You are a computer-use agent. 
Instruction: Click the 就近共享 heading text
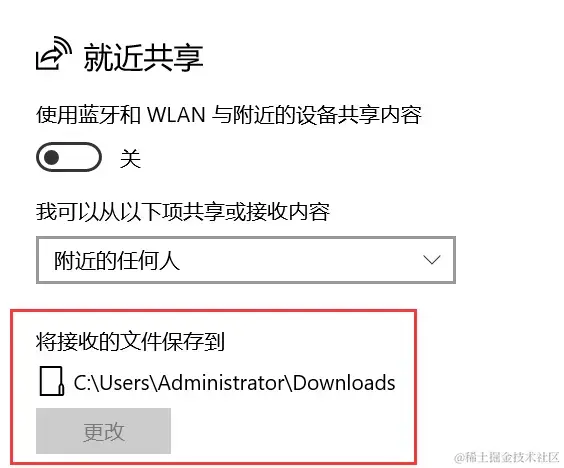pyautogui.click(x=144, y=58)
